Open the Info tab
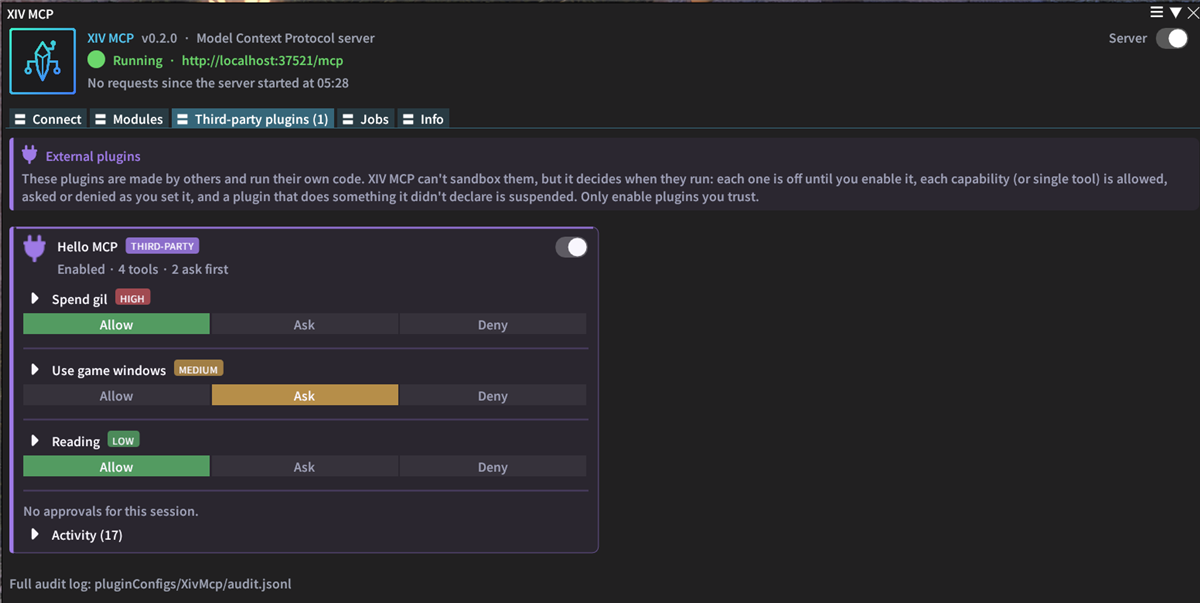This screenshot has height=603, width=1200. coord(424,119)
